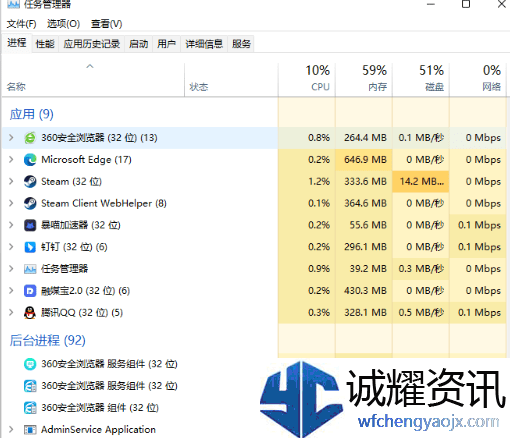Switch to the 服务 tab
Viewport: 510px width, 438px height.
[241, 44]
